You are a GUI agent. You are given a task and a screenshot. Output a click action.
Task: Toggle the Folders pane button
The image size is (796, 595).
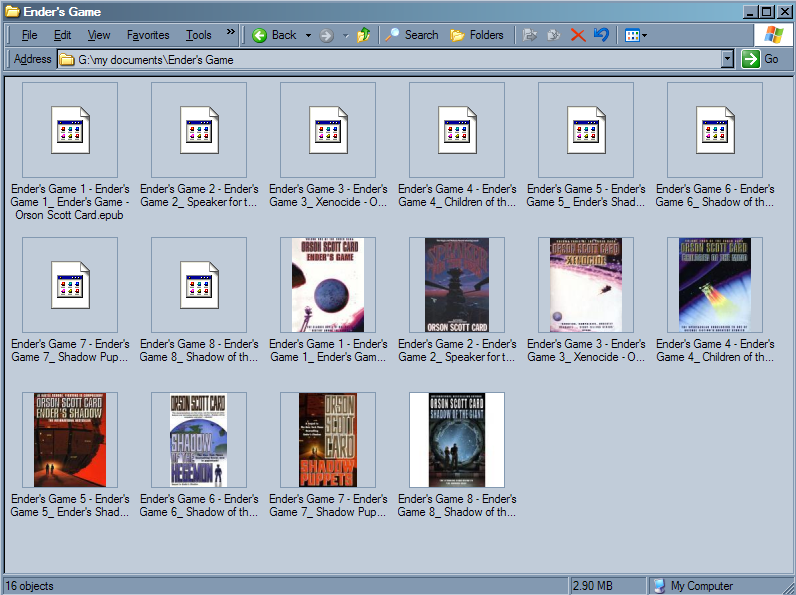click(x=477, y=35)
